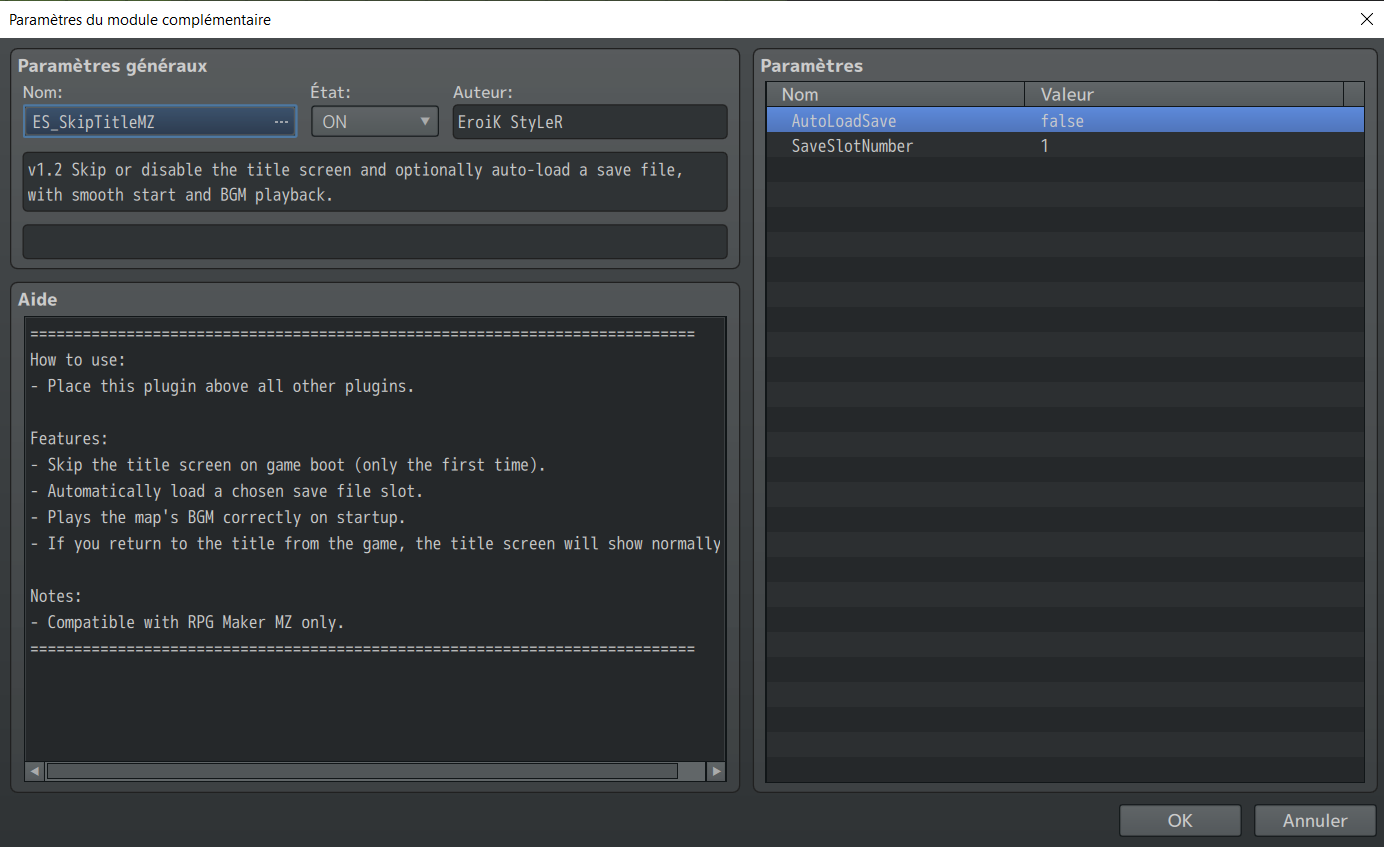This screenshot has width=1384, height=847.
Task: Click the help scrollbar right arrow
Action: point(716,771)
